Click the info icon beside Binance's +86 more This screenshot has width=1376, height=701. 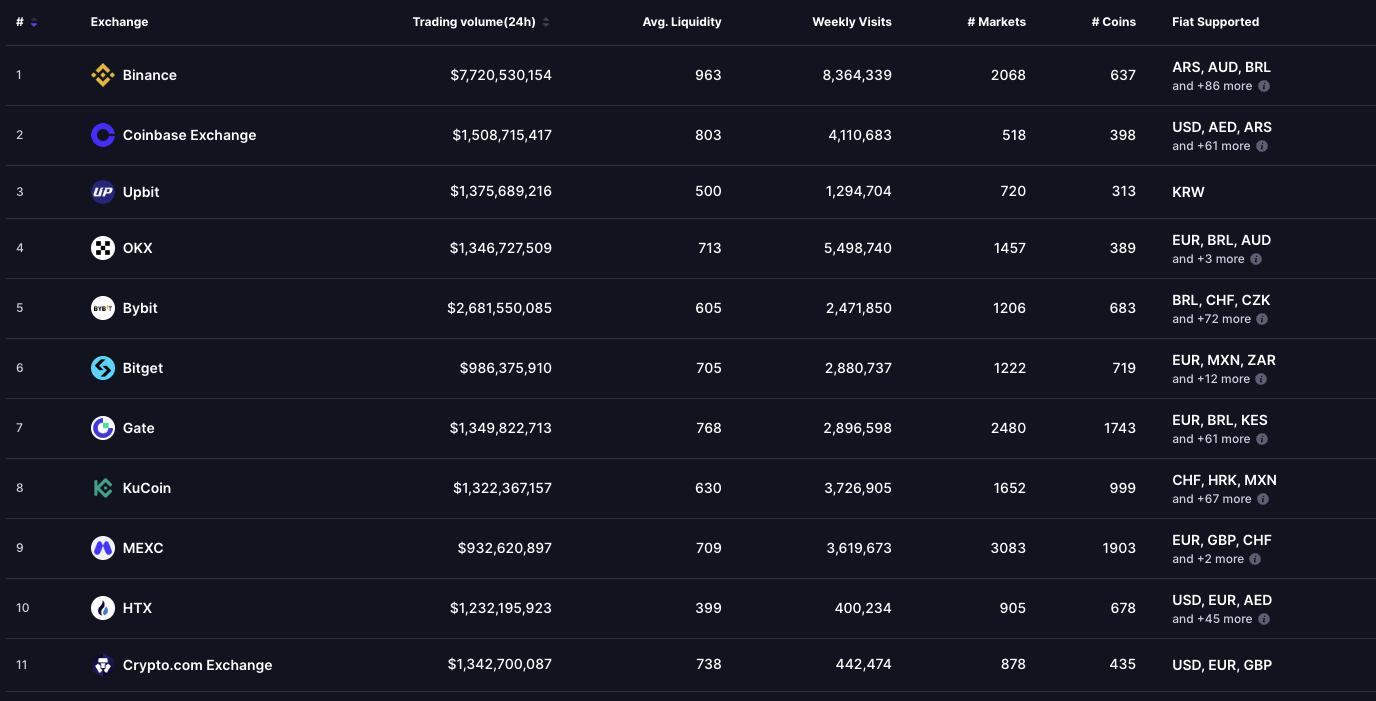(x=1264, y=86)
